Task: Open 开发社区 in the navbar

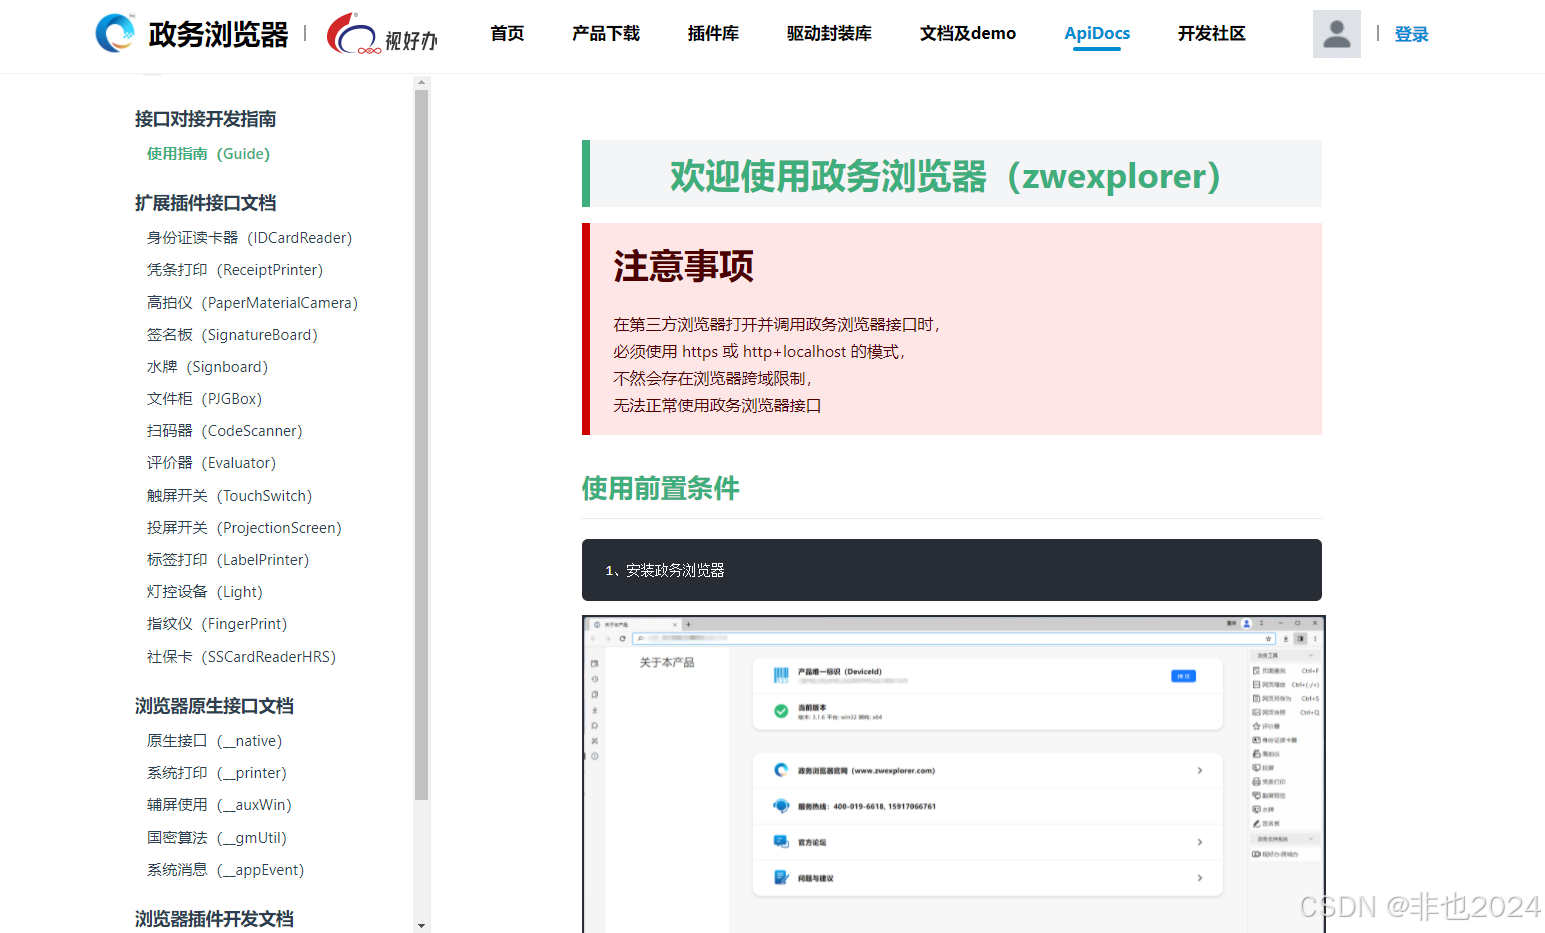Action: tap(1212, 34)
